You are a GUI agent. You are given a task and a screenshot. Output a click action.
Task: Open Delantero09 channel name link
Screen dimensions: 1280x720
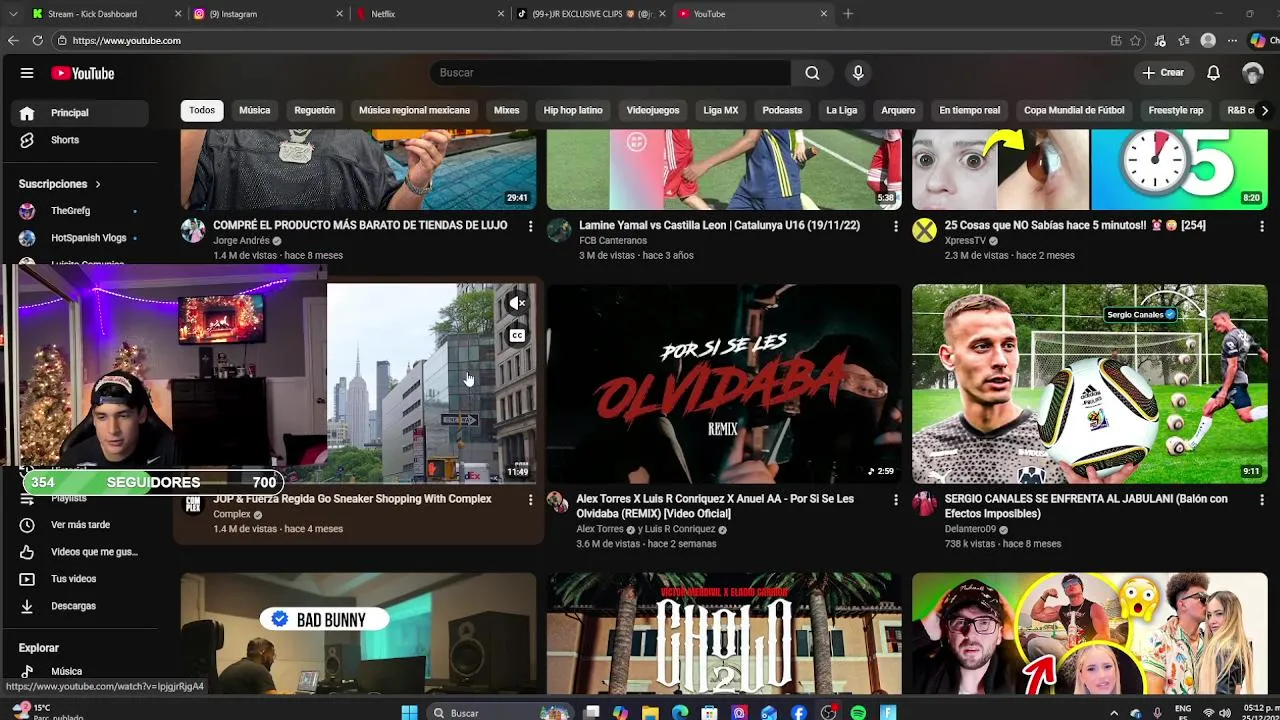pos(970,530)
